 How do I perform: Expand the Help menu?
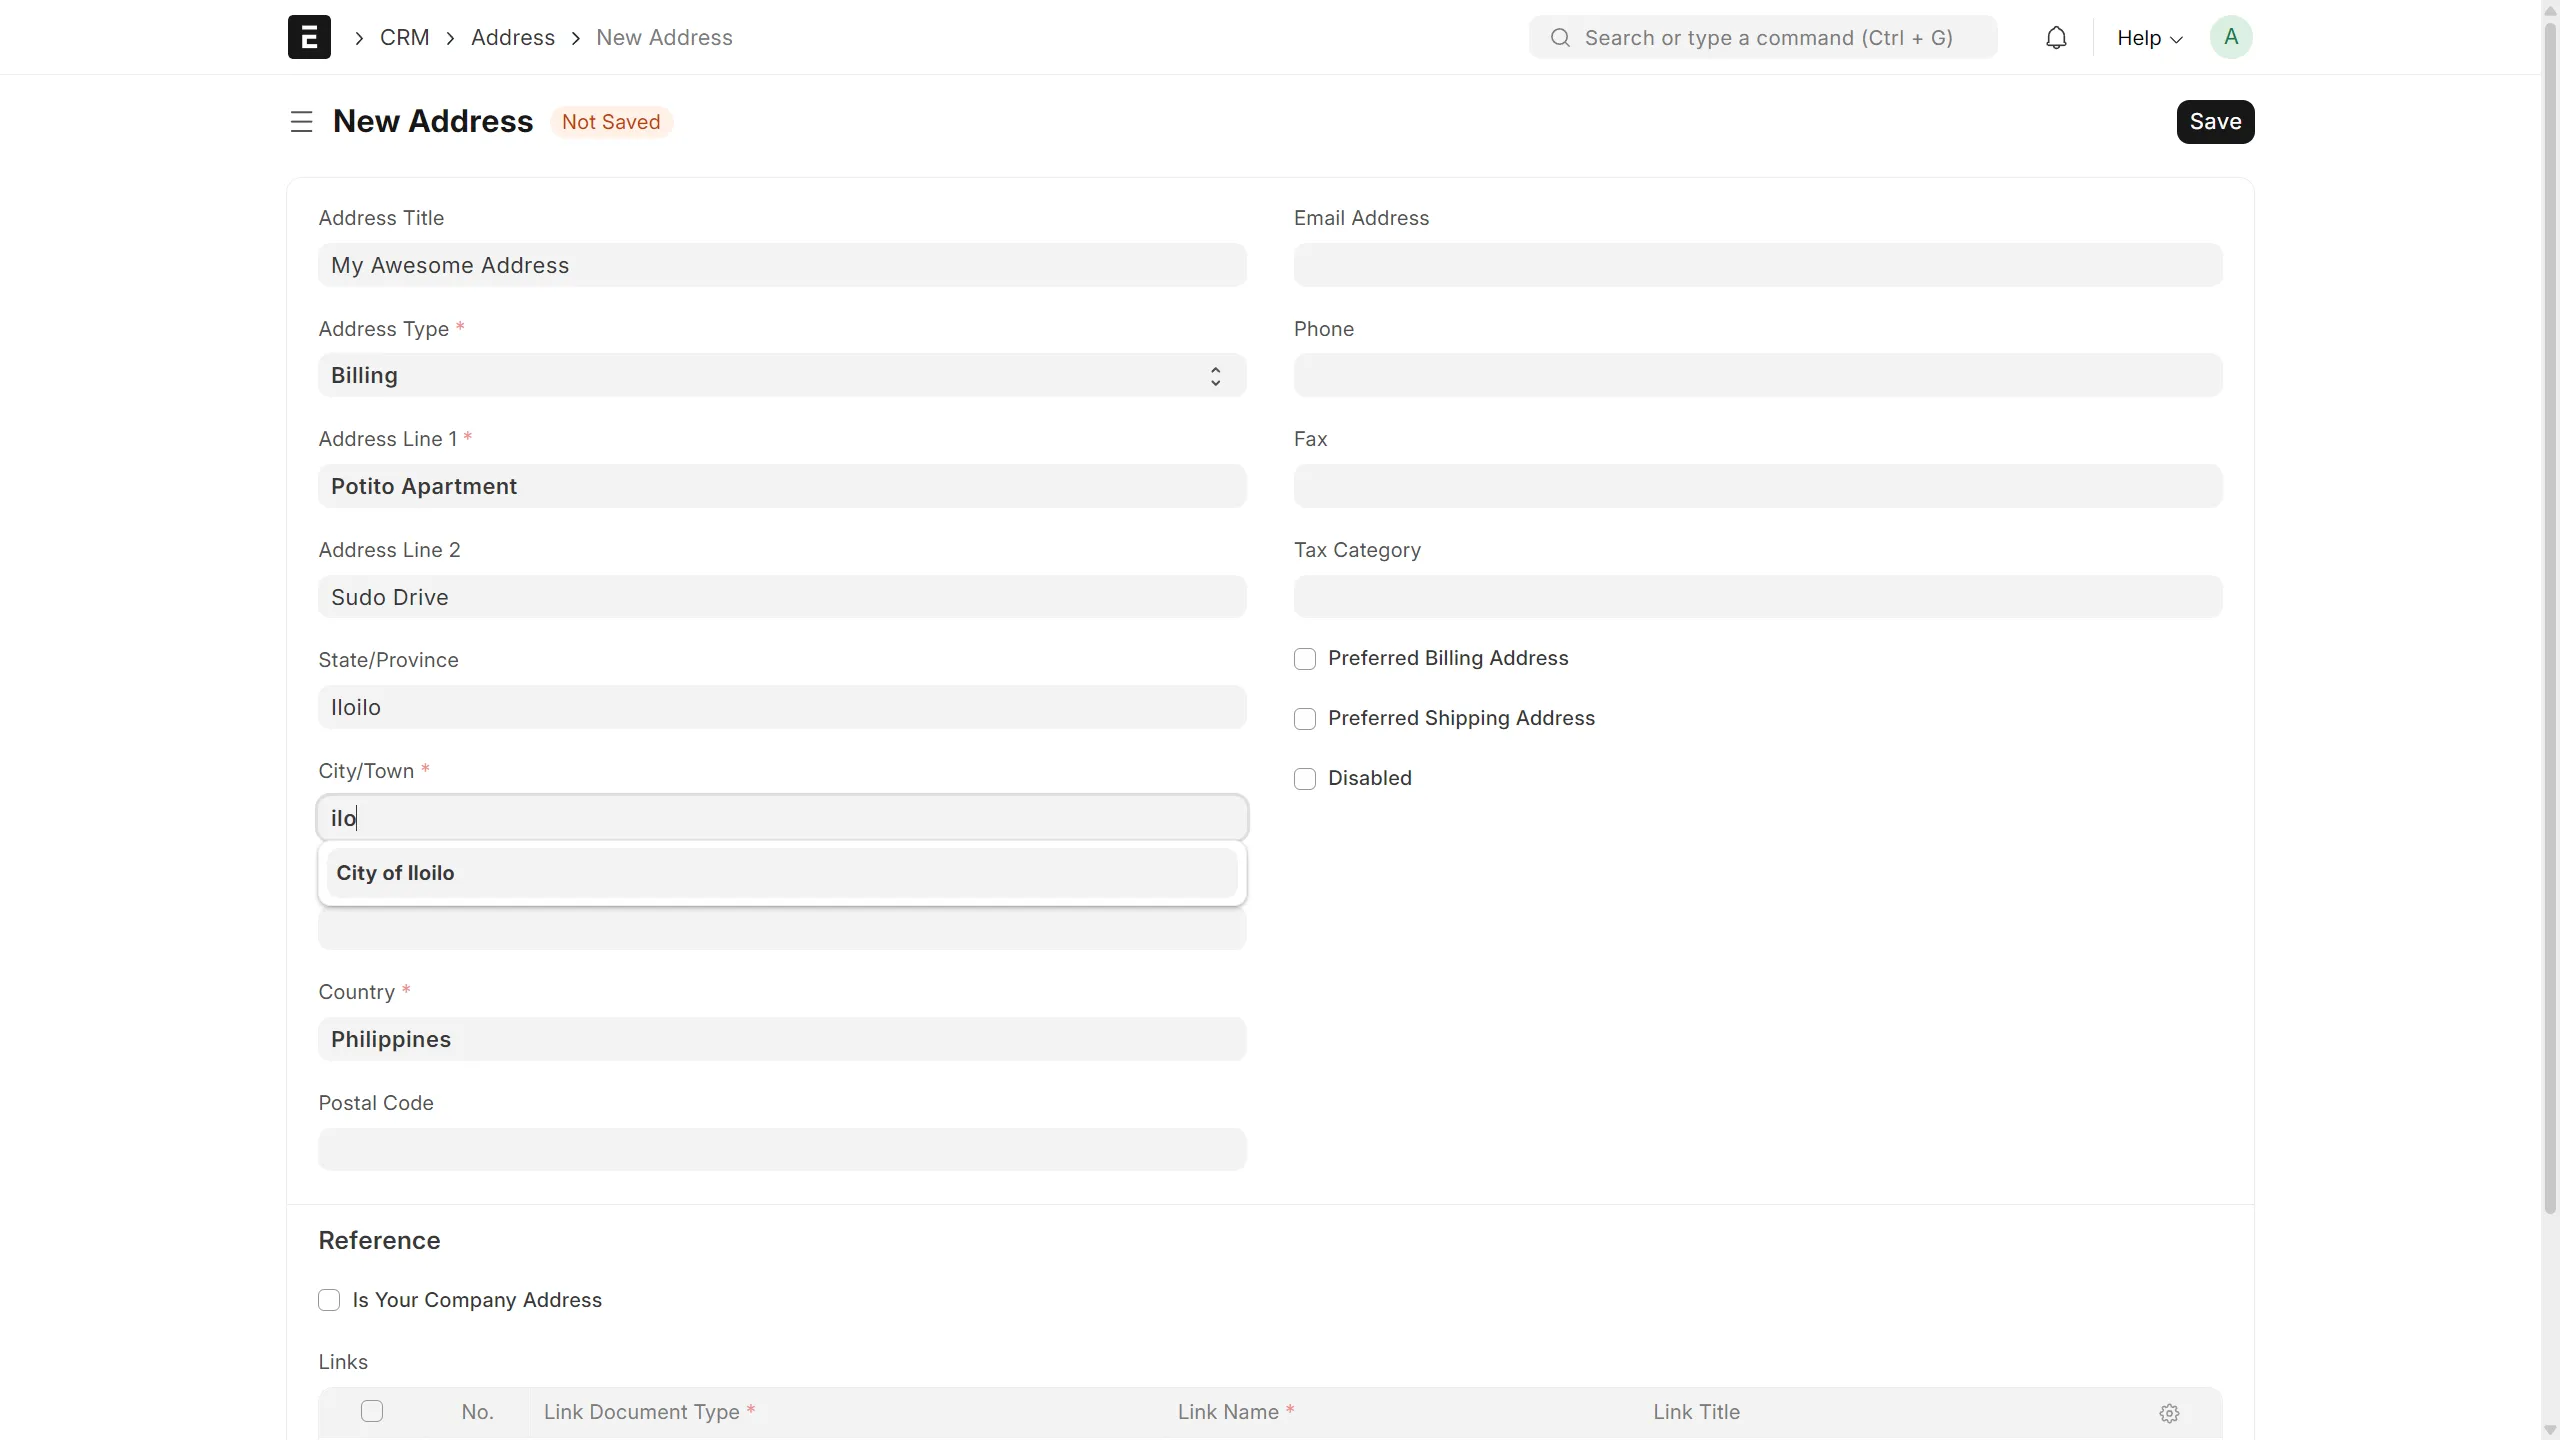(x=2148, y=38)
